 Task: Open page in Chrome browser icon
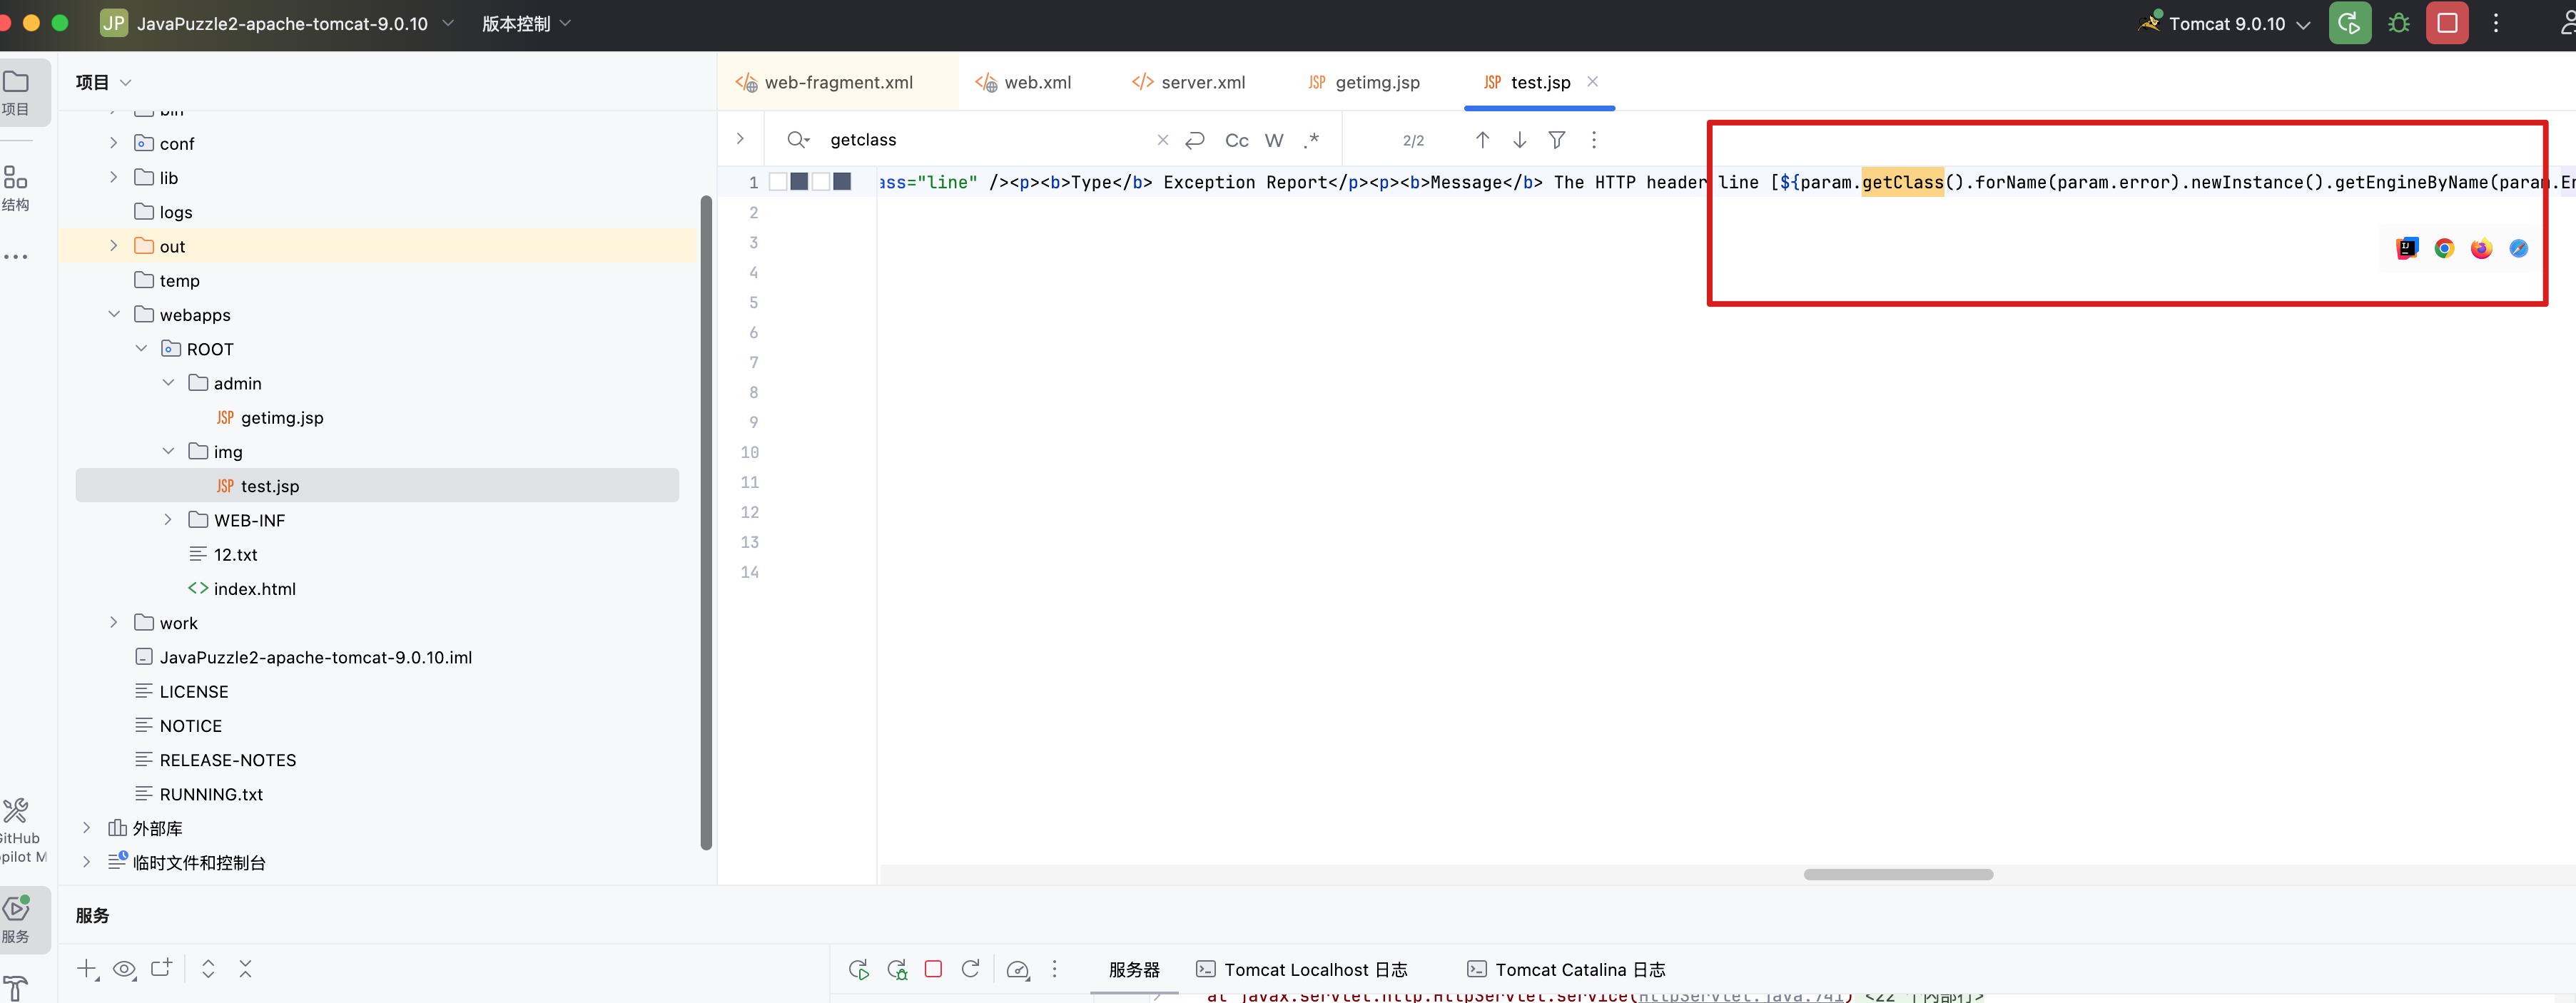[2444, 248]
